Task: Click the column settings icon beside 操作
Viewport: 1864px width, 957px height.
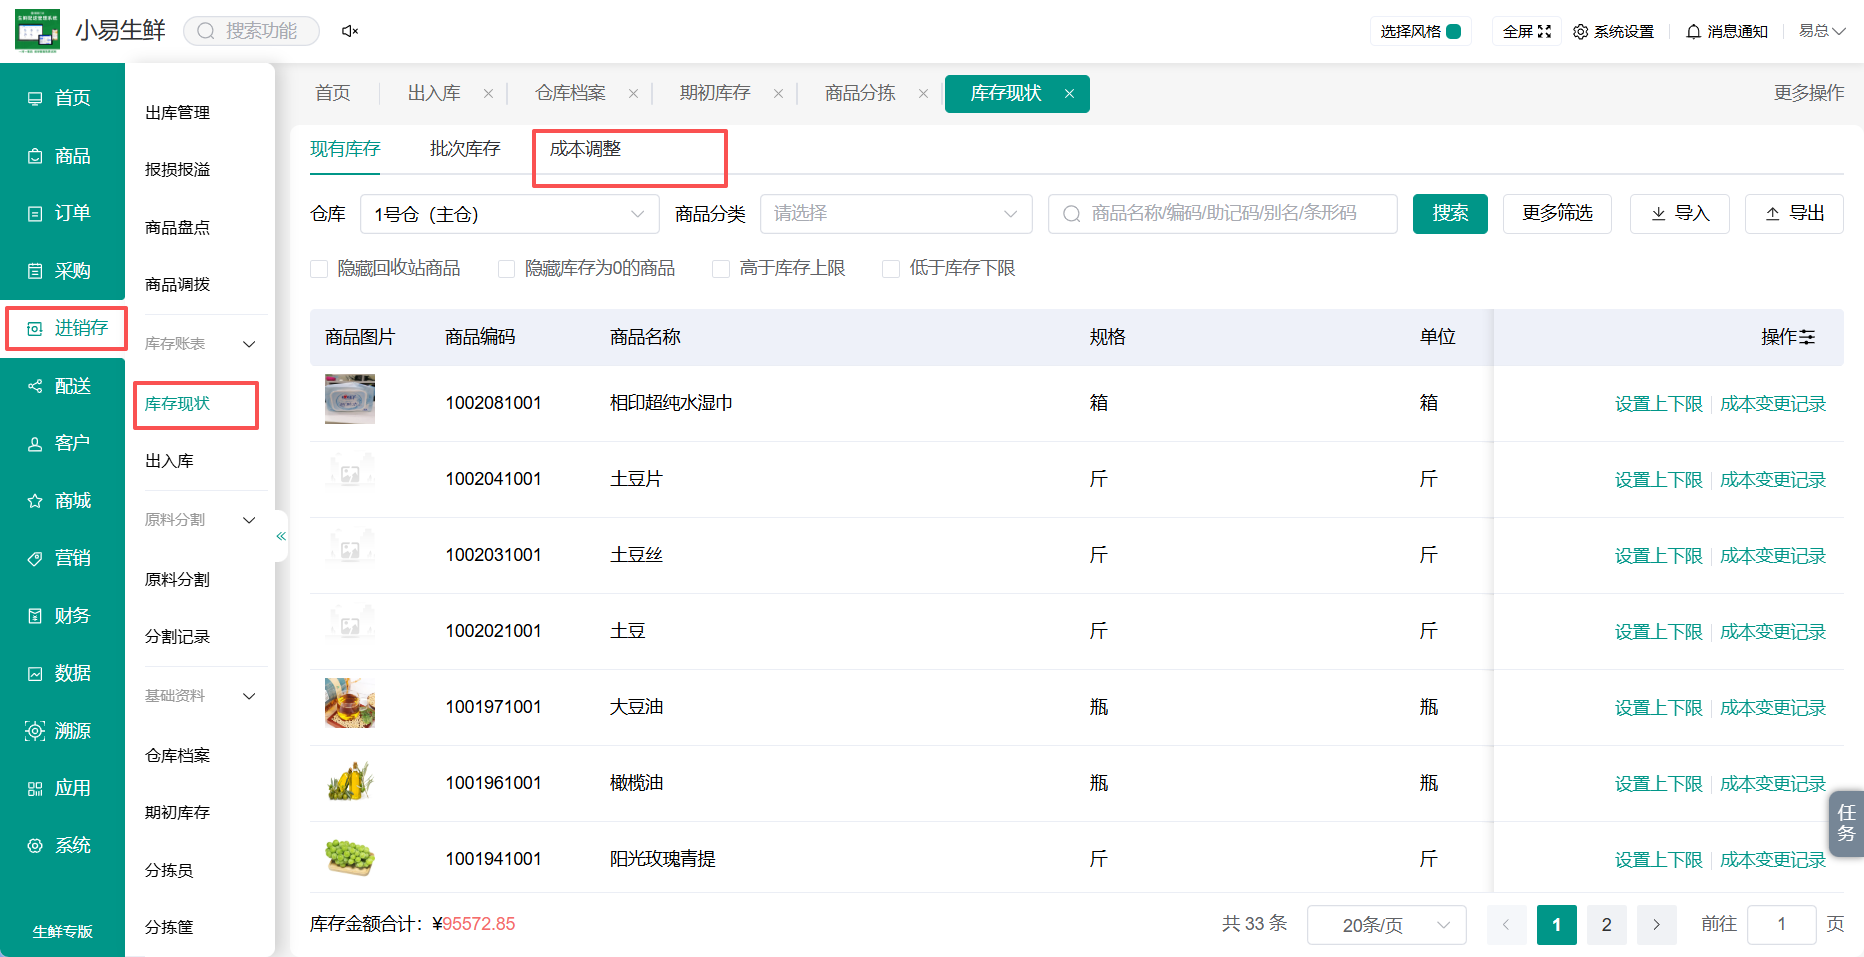Action: [x=1807, y=338]
